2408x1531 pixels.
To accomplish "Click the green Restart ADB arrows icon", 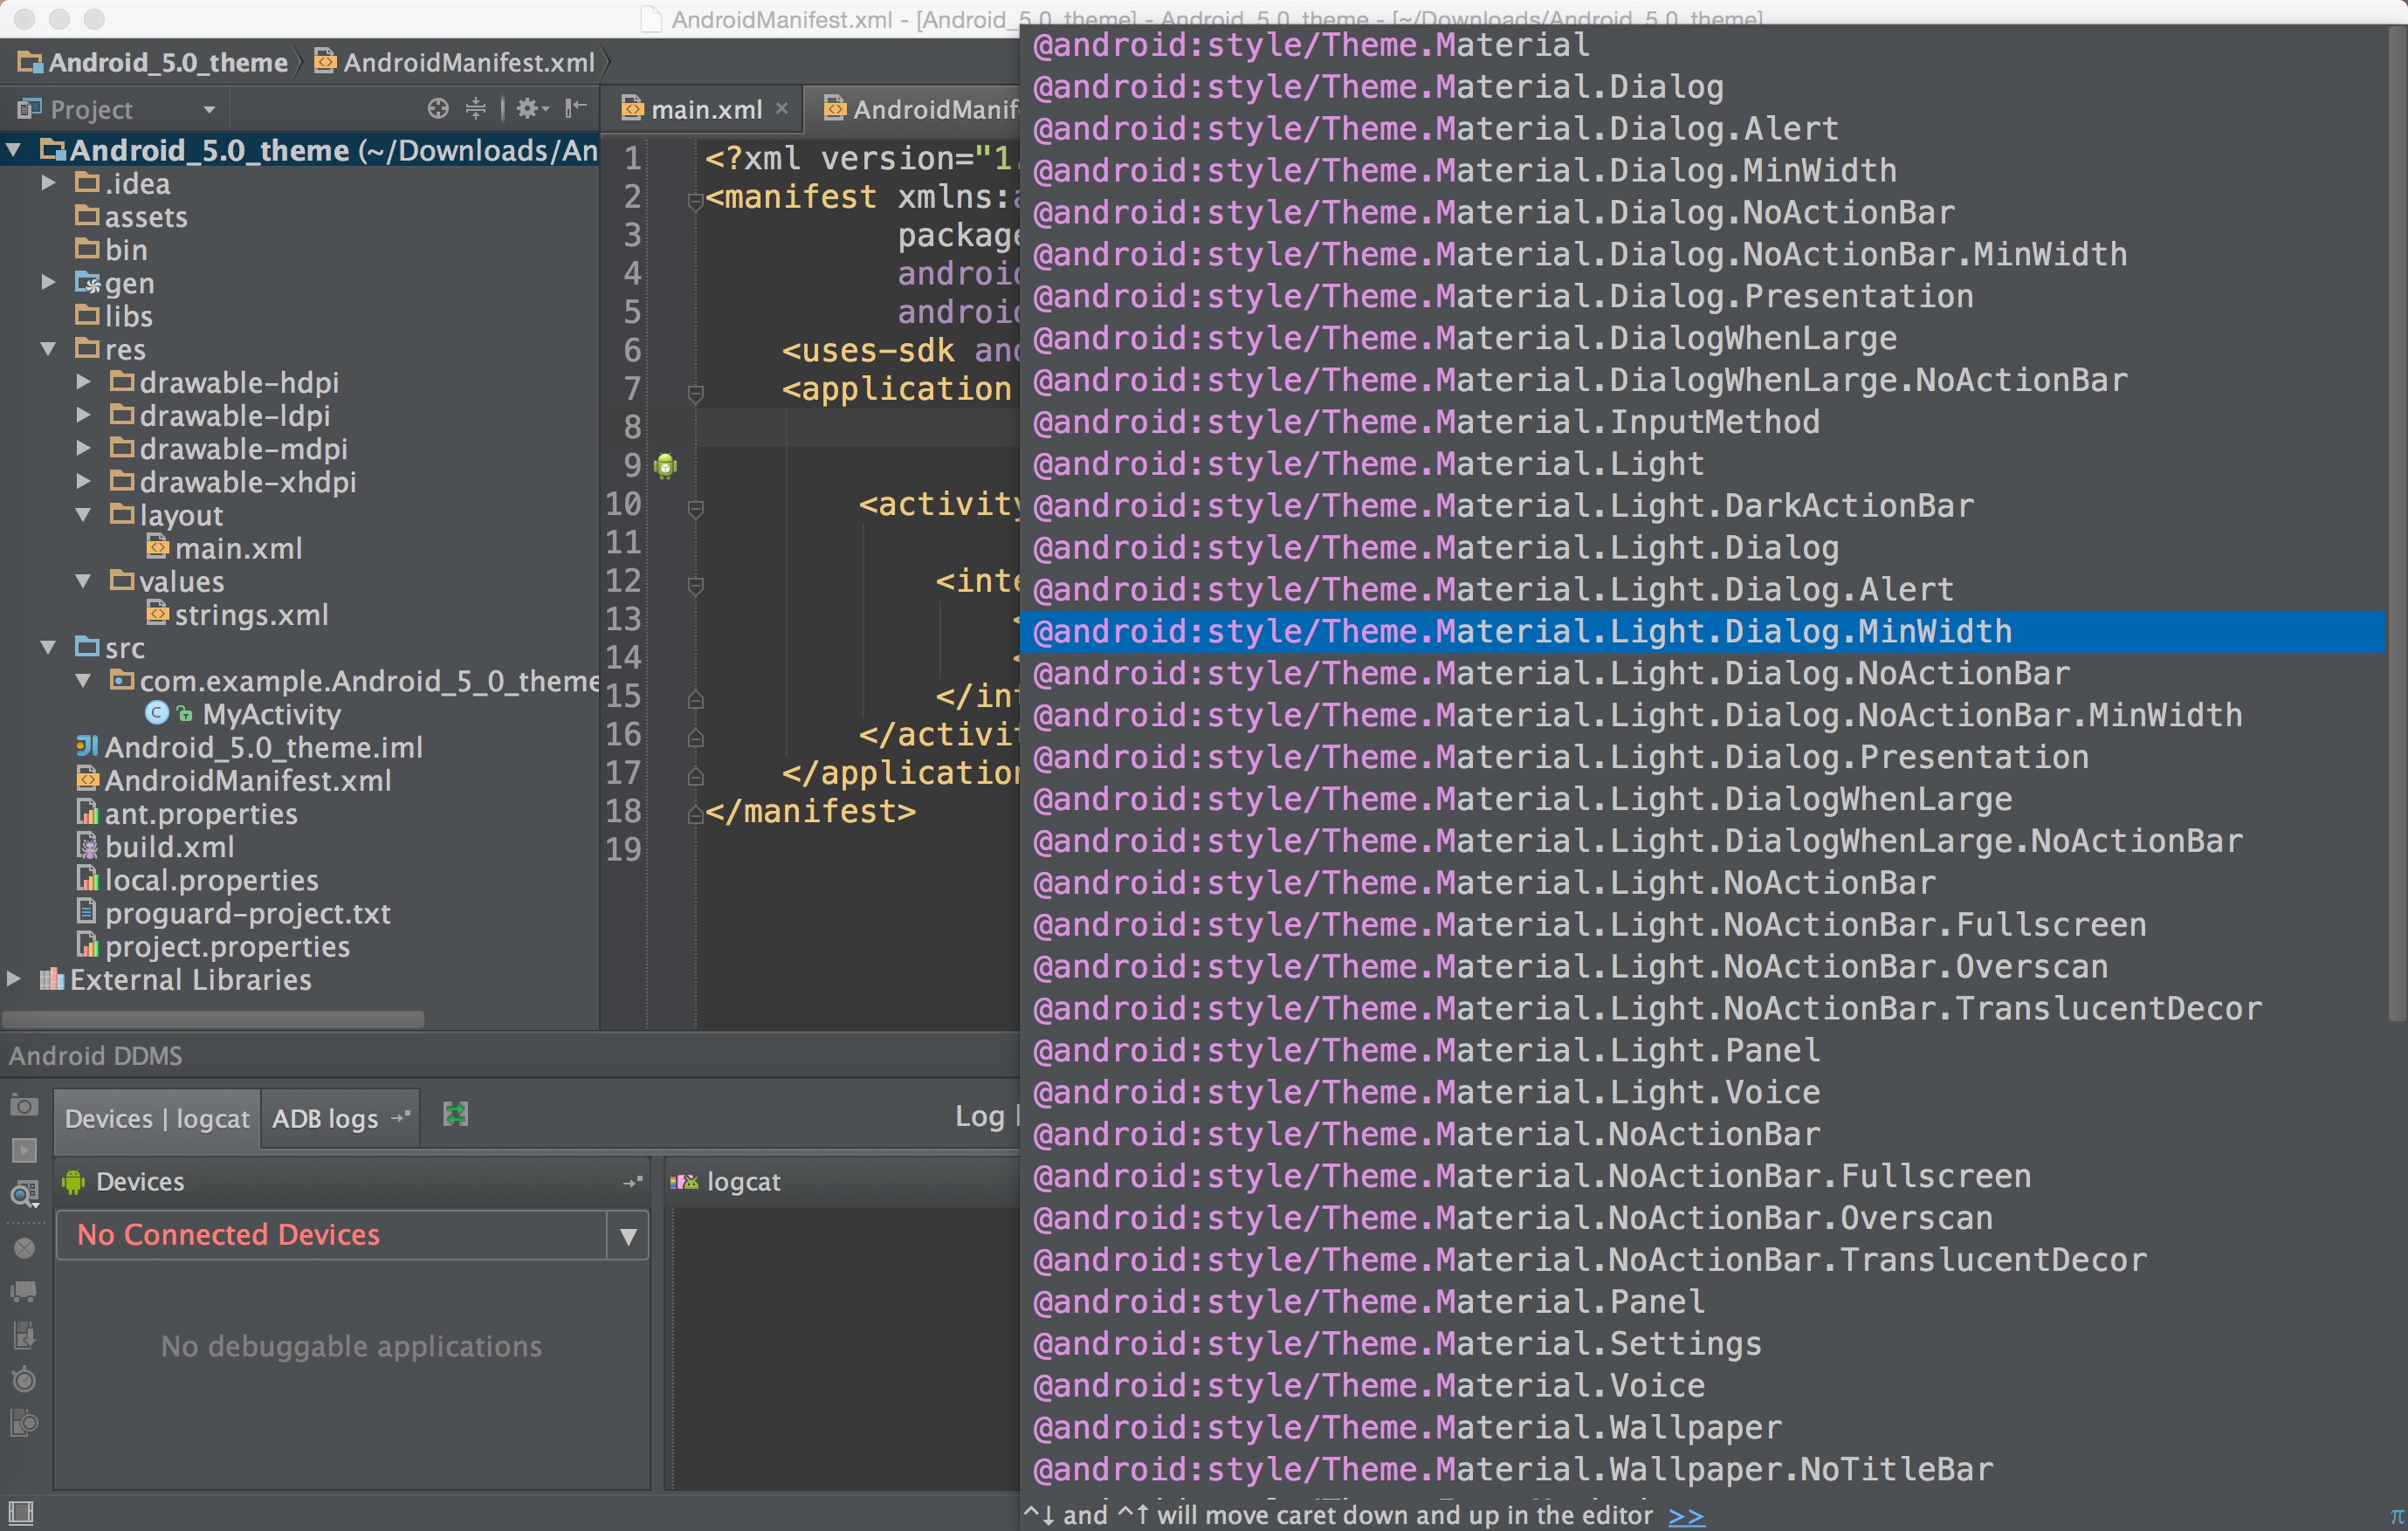I will coord(455,1114).
